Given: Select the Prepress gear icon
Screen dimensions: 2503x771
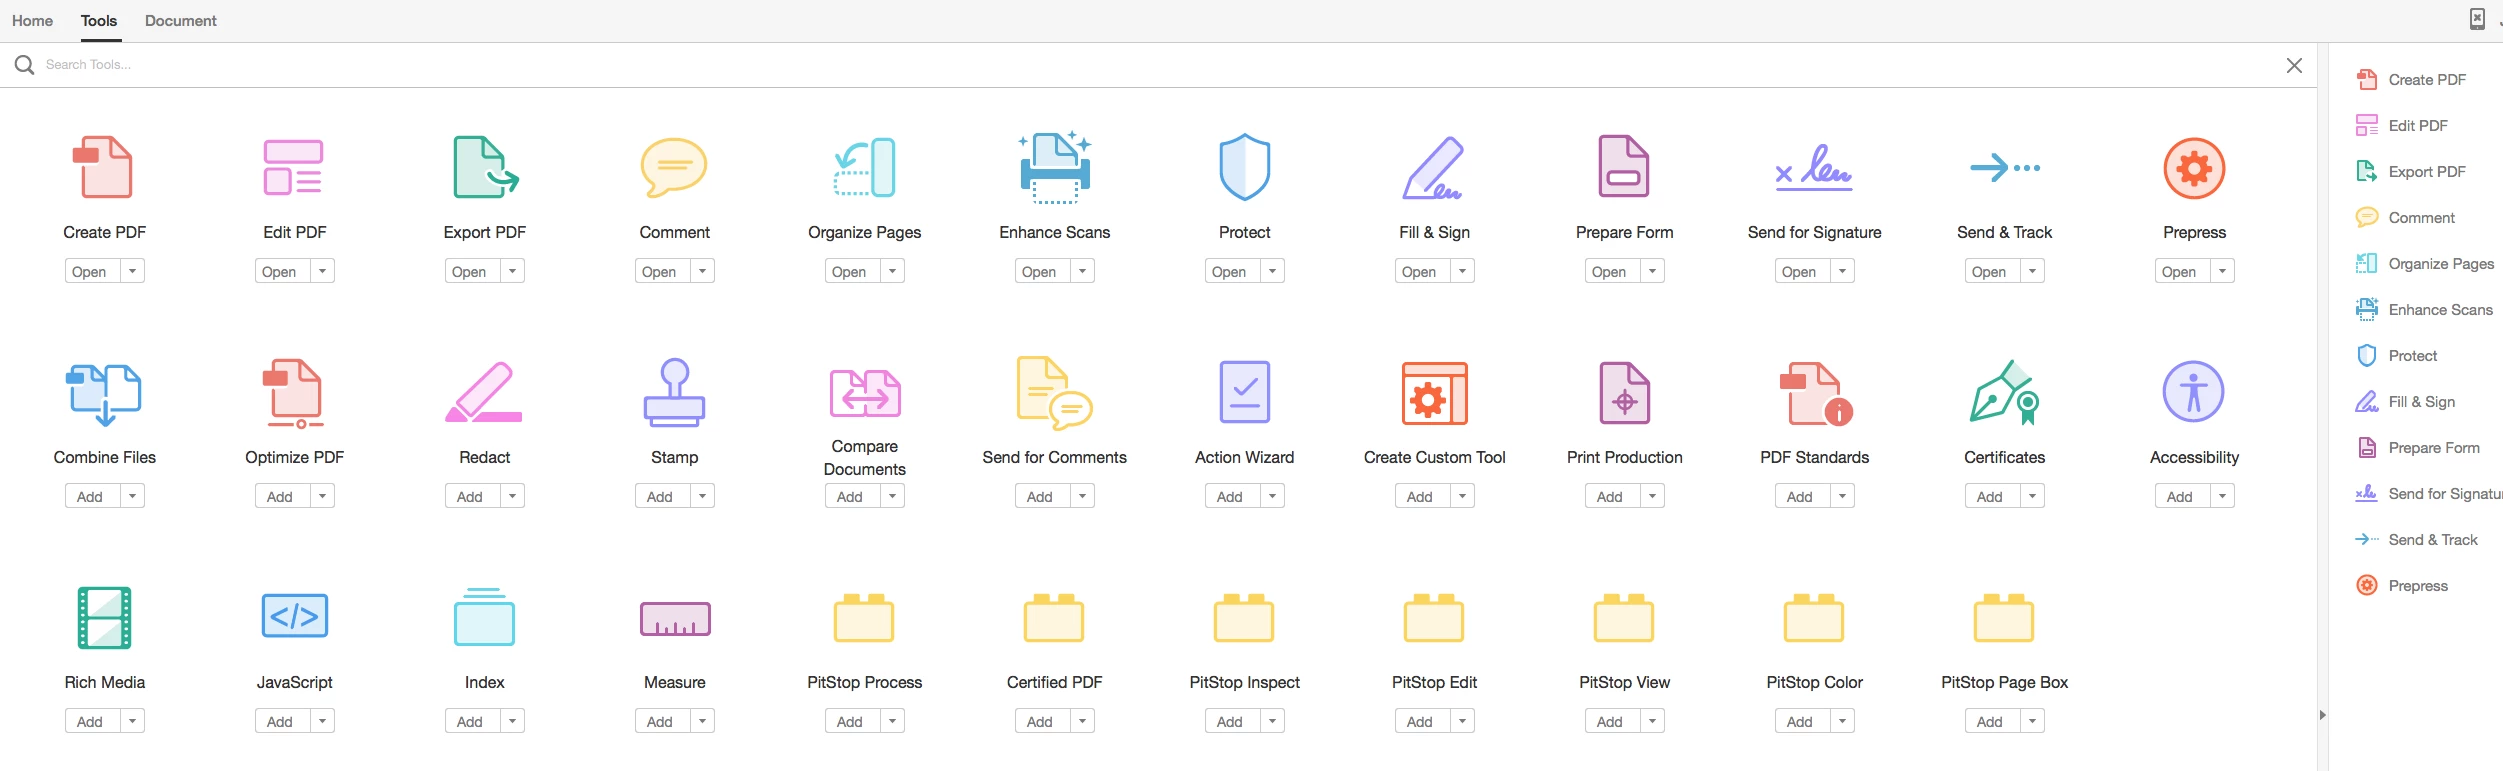Looking at the screenshot, I should click(x=2194, y=168).
